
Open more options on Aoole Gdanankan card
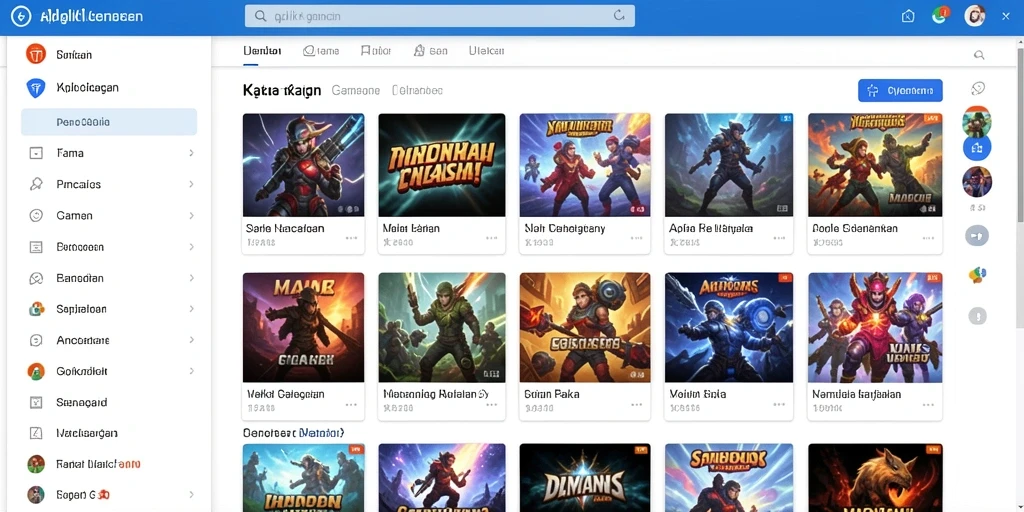928,238
